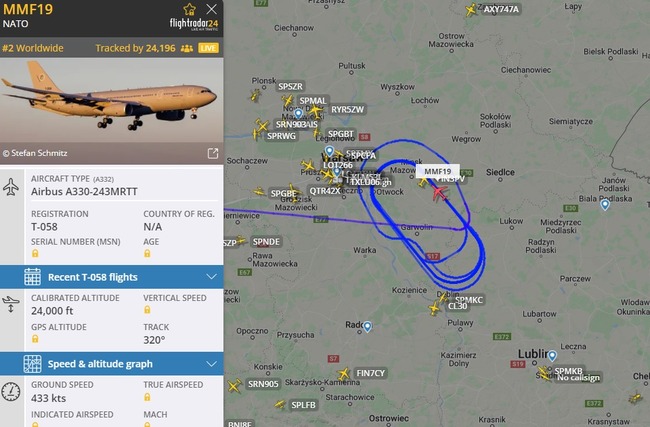Expand Recent T-058 flights section
Screen dimensions: 650x427
coord(112,277)
